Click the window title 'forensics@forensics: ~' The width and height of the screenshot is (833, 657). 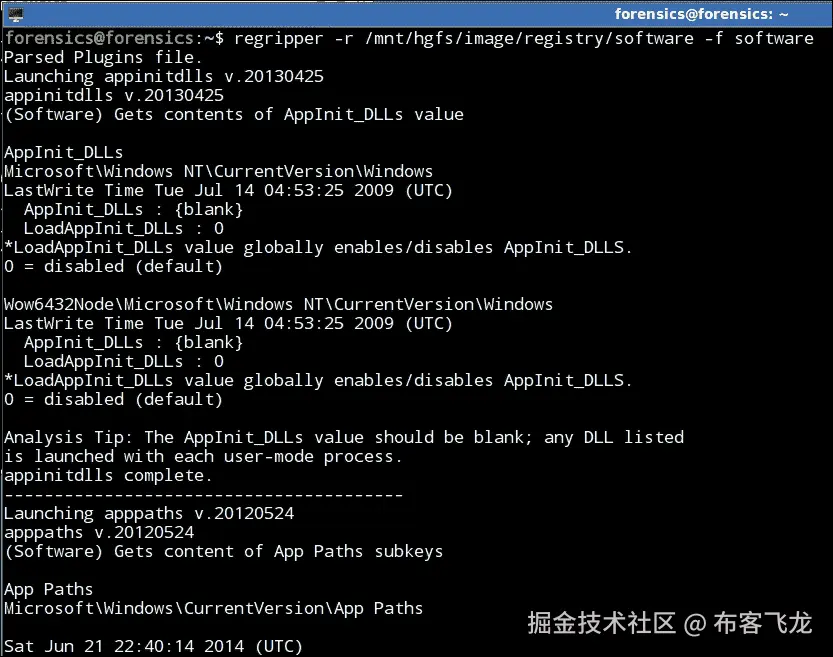(x=701, y=14)
